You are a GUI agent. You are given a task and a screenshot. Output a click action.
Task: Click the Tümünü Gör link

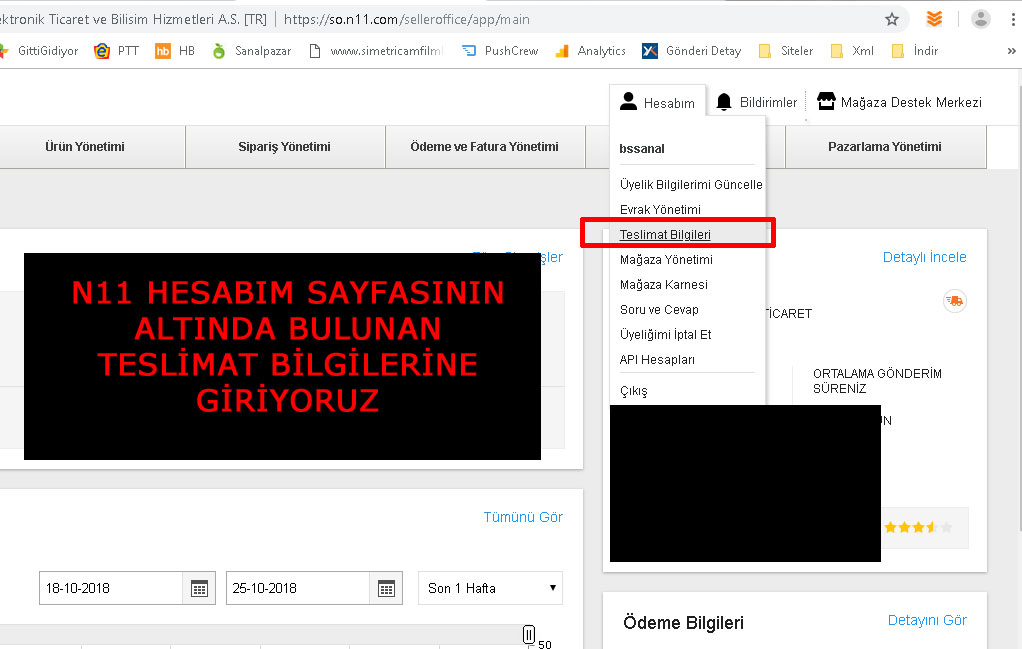[522, 517]
